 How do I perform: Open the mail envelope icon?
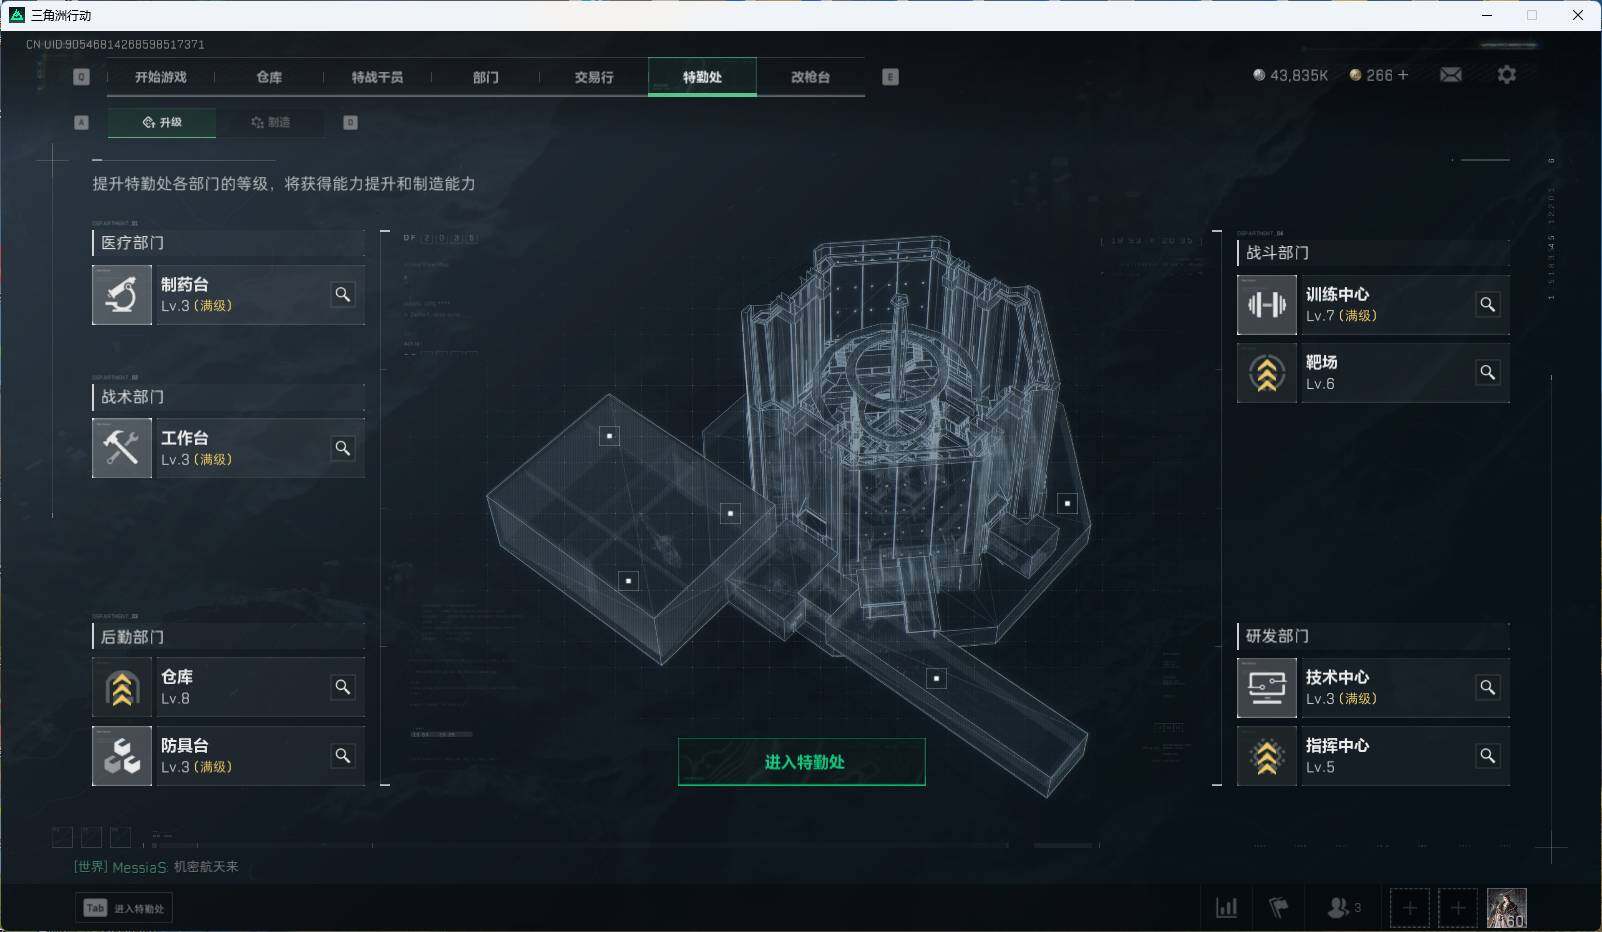(1451, 75)
